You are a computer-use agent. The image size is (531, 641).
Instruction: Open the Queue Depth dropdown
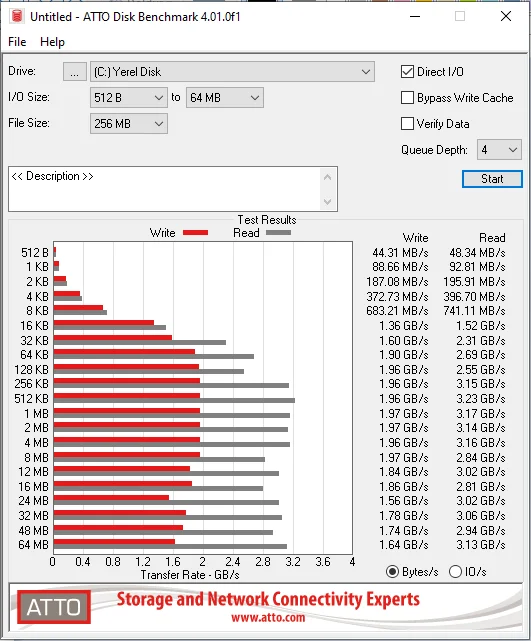499,150
